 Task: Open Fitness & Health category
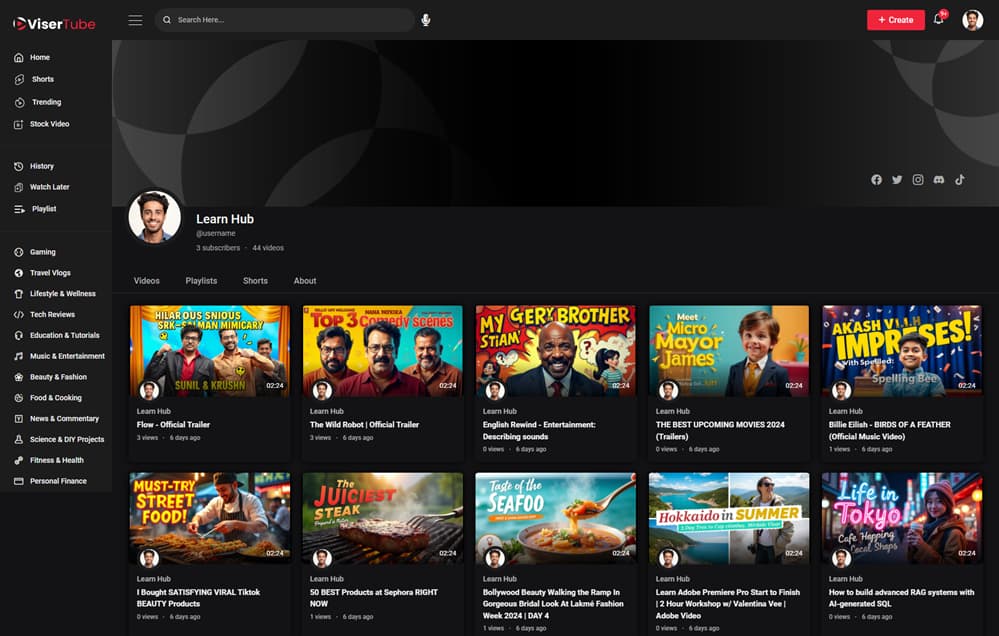point(57,460)
